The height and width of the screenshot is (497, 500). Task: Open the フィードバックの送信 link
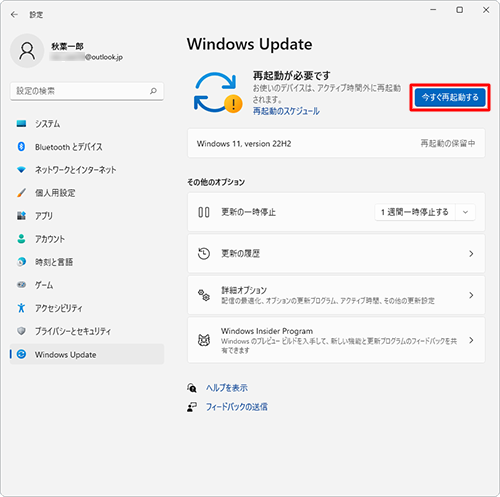point(236,407)
